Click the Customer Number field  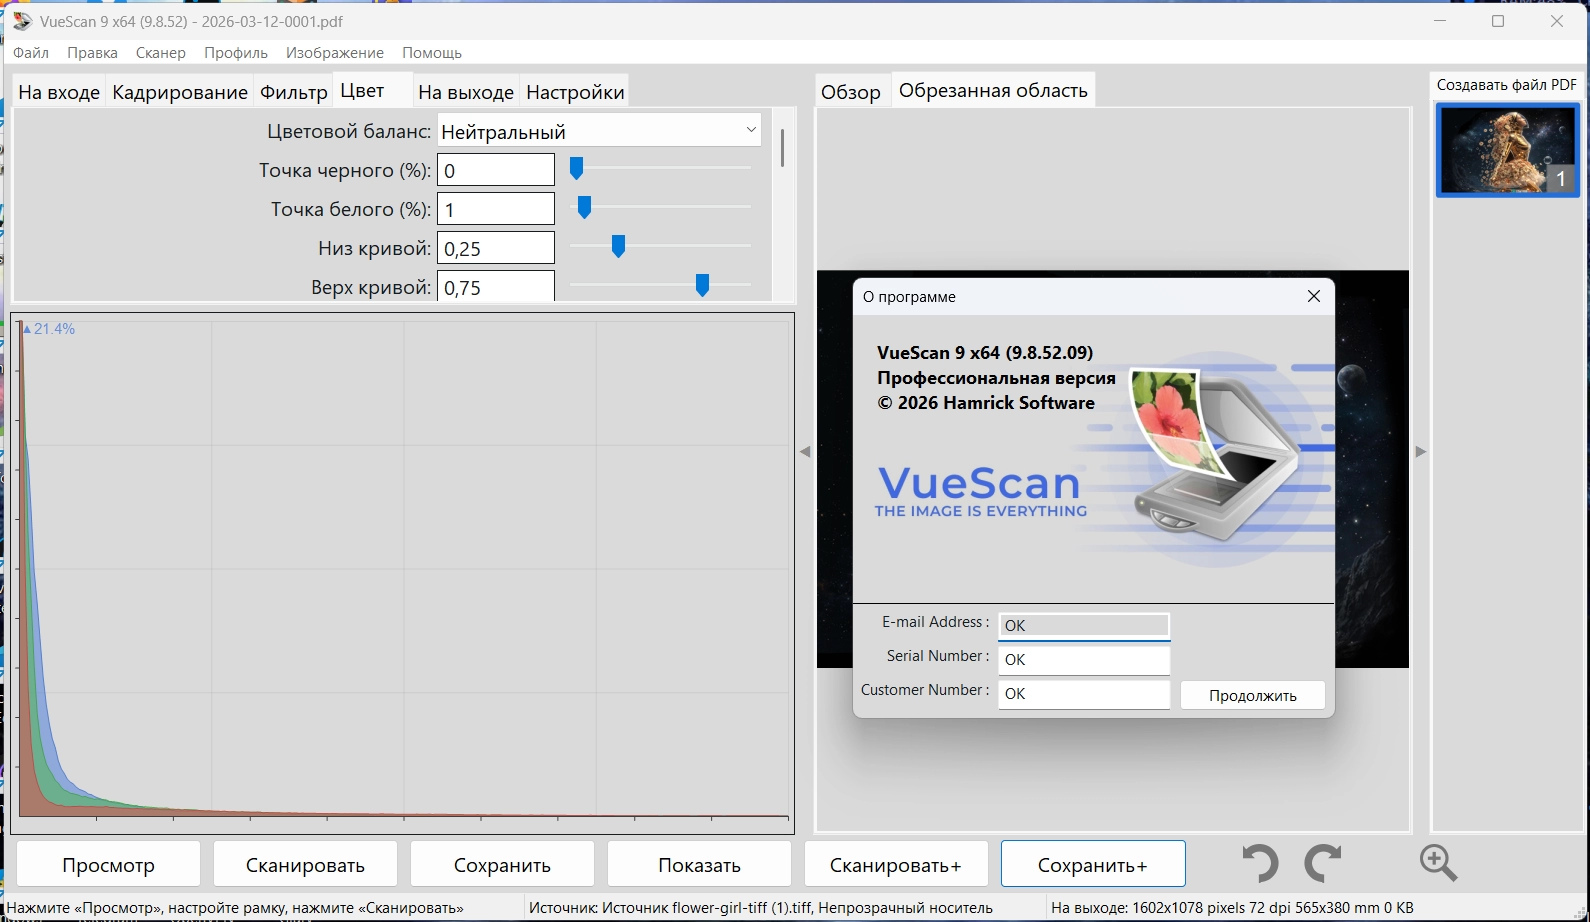1084,693
